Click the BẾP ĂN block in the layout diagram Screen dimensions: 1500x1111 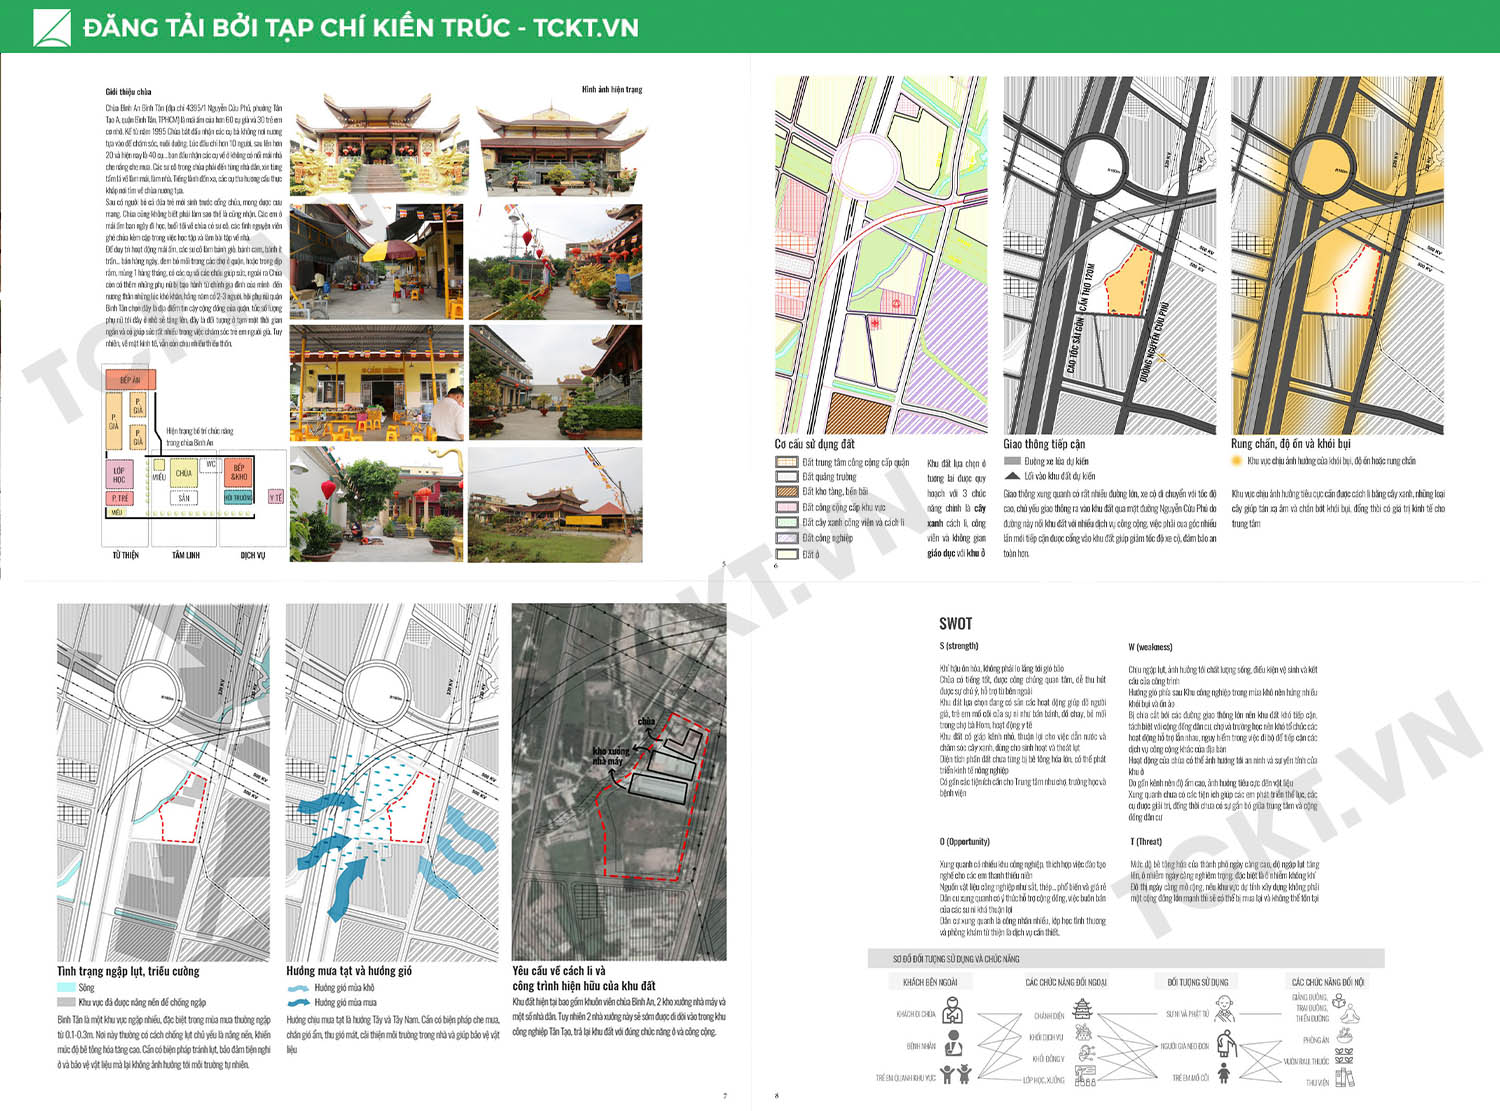point(130,380)
